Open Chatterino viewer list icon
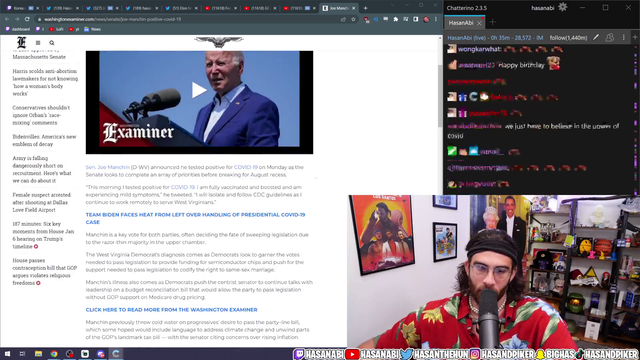Viewport: 640px width, 360px height. (x=609, y=38)
